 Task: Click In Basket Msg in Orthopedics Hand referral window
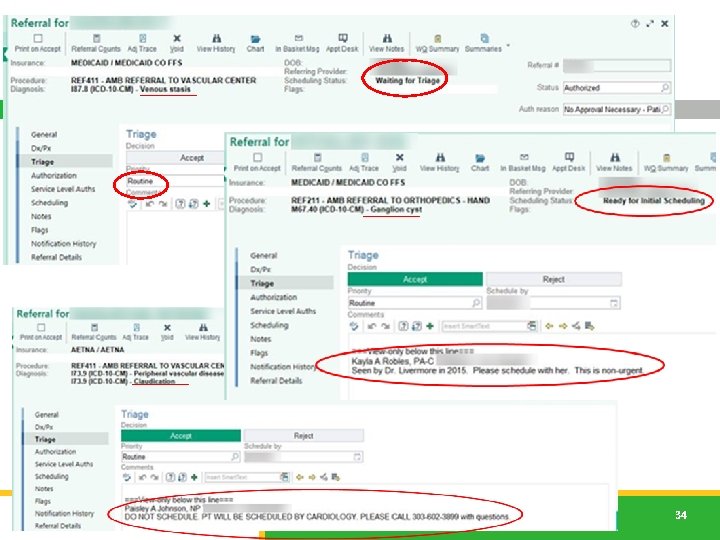523,163
